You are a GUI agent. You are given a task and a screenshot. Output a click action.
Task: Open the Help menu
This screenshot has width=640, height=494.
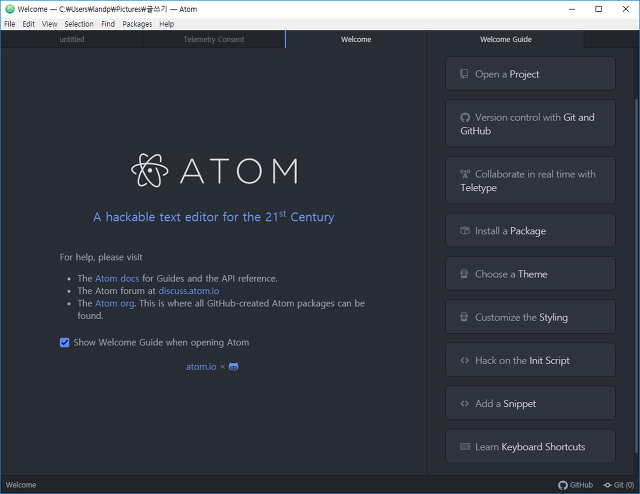click(167, 24)
